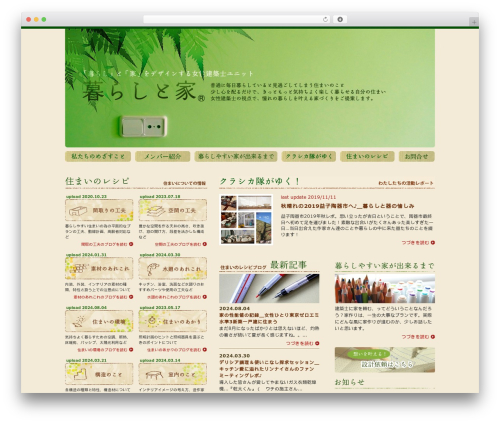Click the 間取りの工夫のブログを読む link
This screenshot has height=423, width=500.
[104, 244]
